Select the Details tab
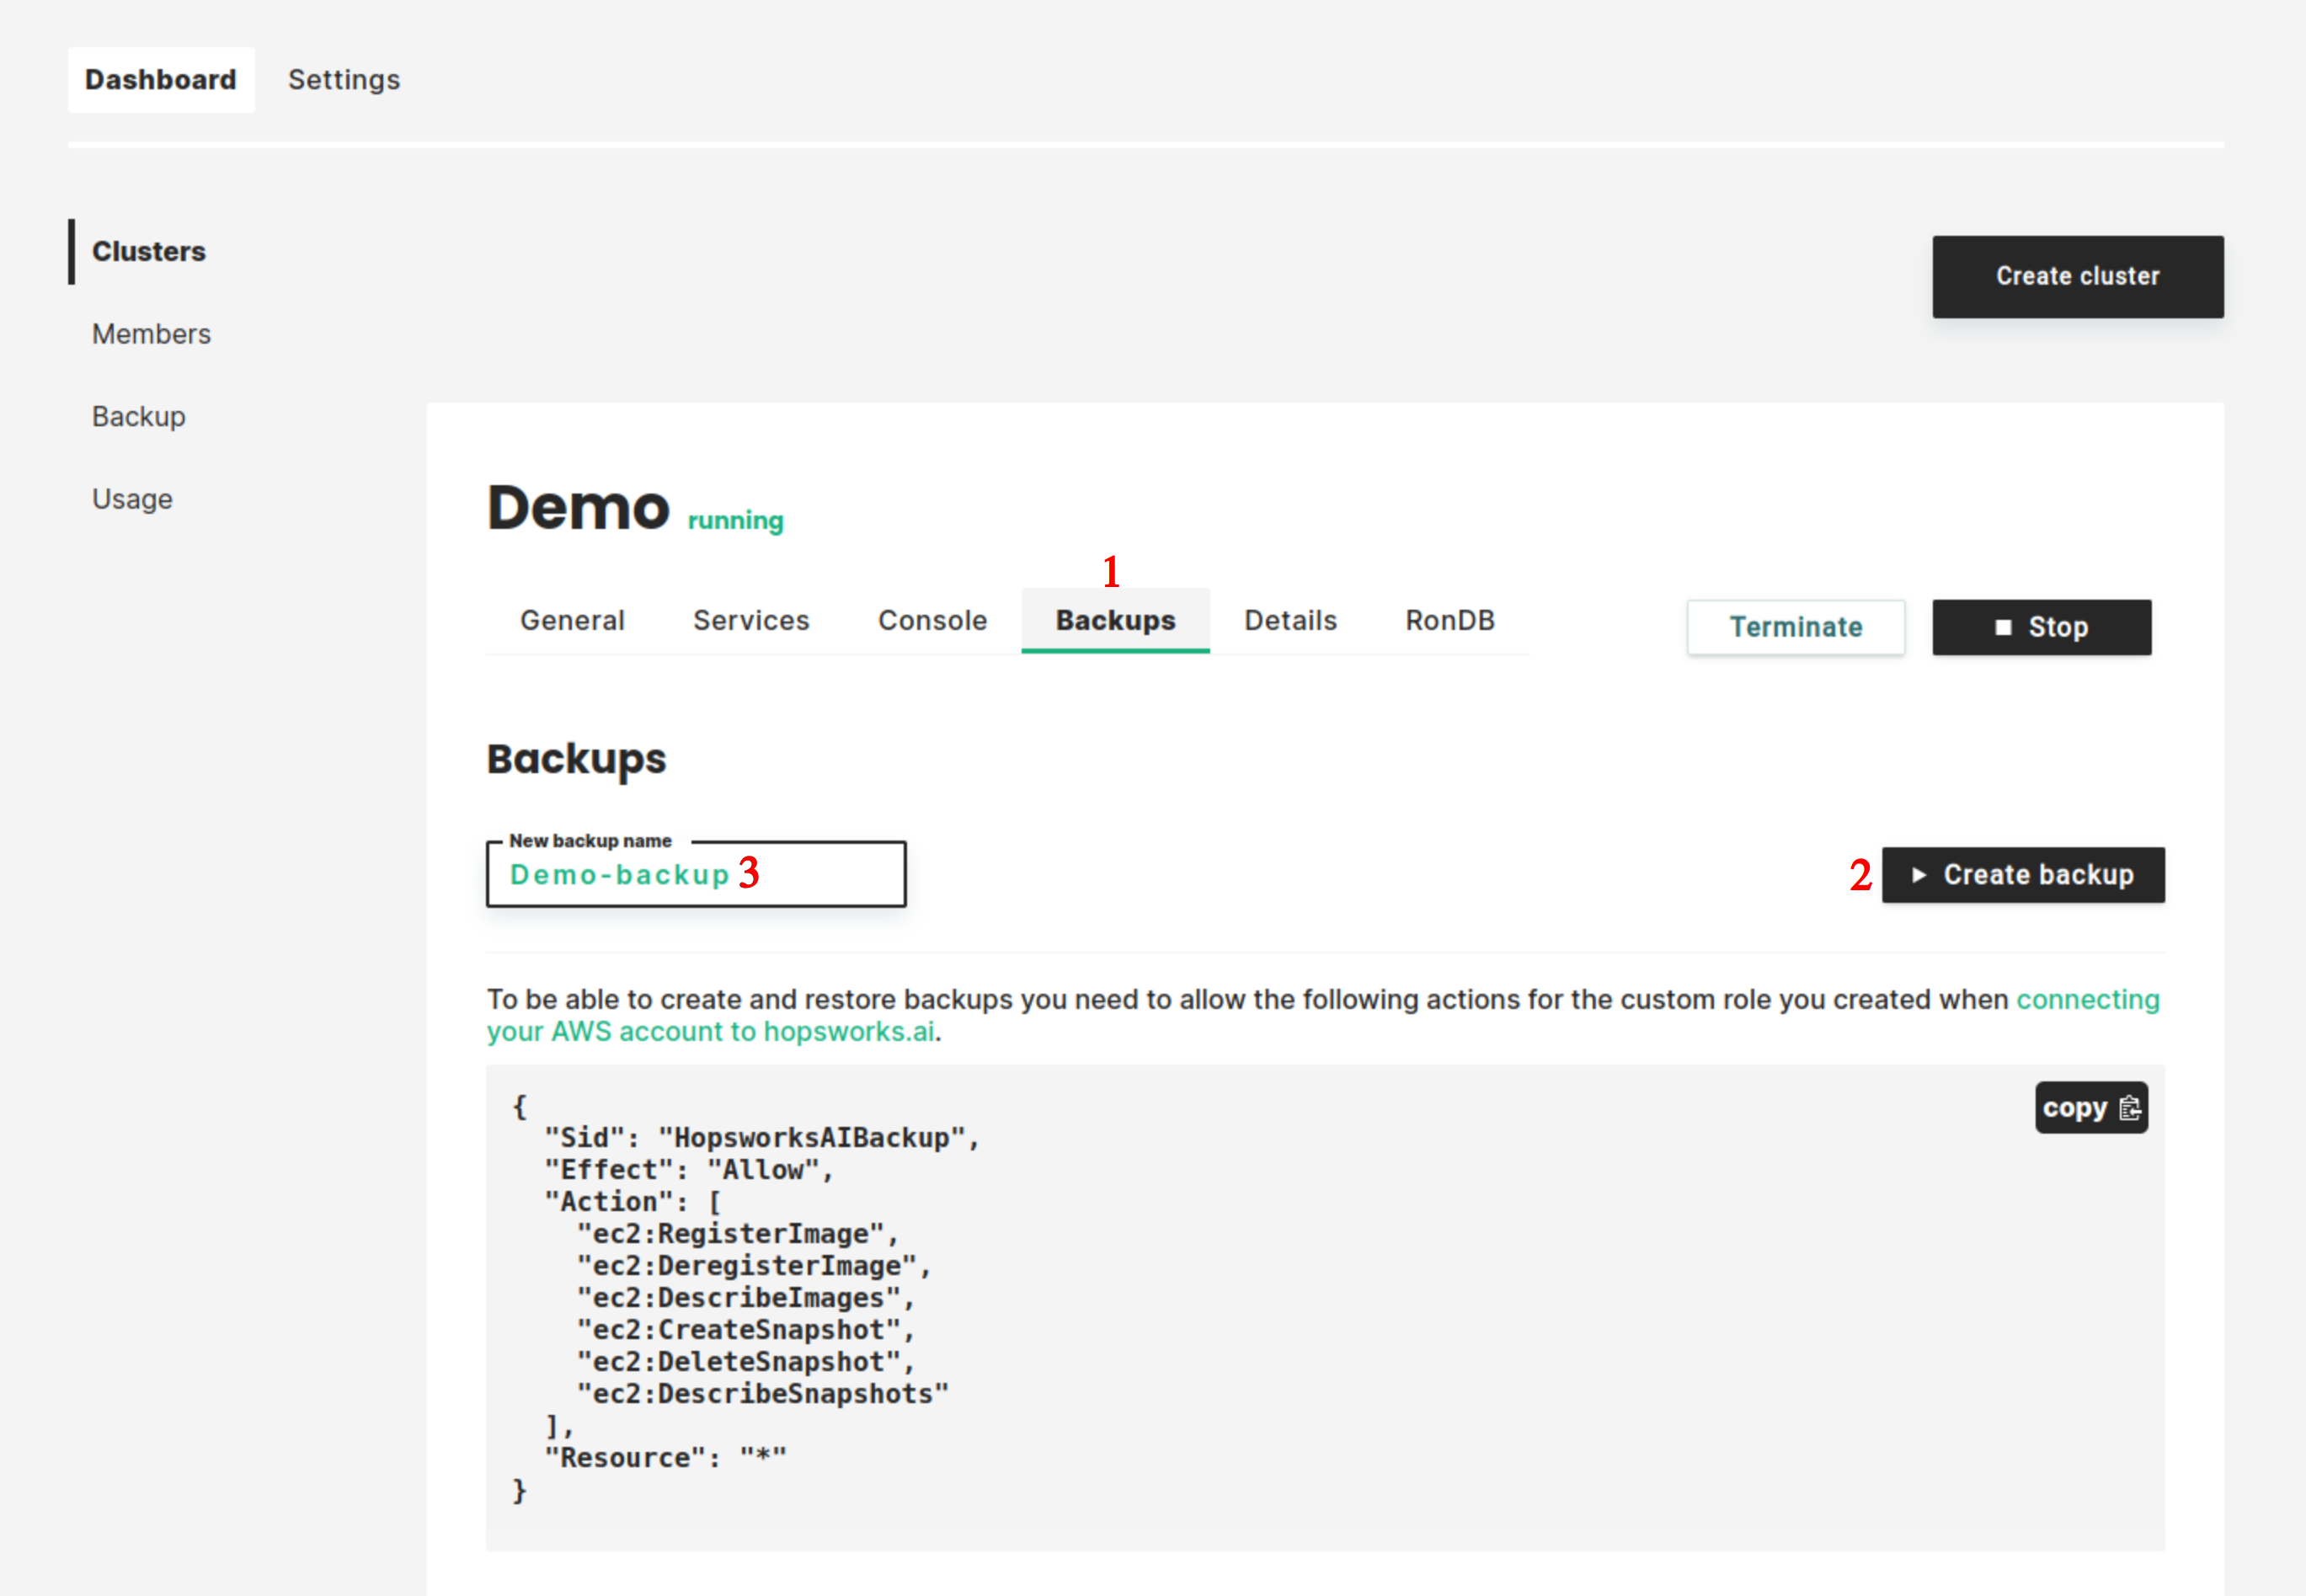The image size is (2306, 1596). [1289, 620]
